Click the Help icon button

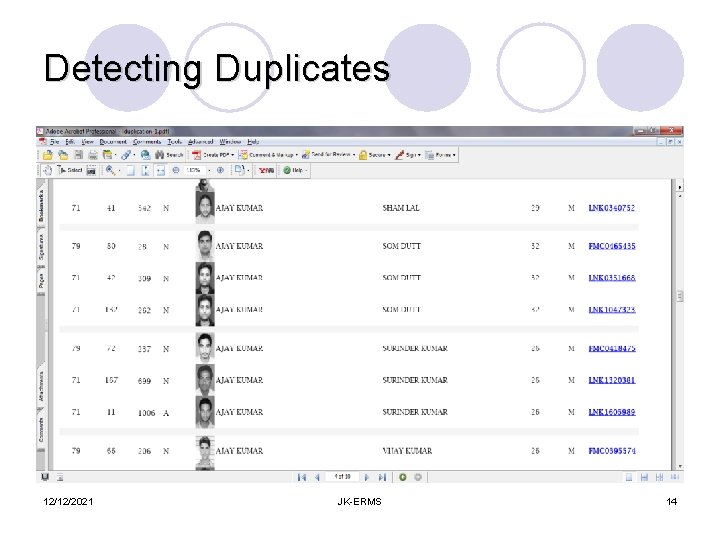[x=293, y=170]
